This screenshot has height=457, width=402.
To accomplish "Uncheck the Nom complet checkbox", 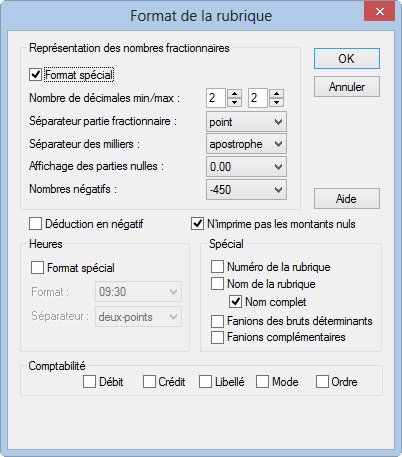I will pos(235,302).
